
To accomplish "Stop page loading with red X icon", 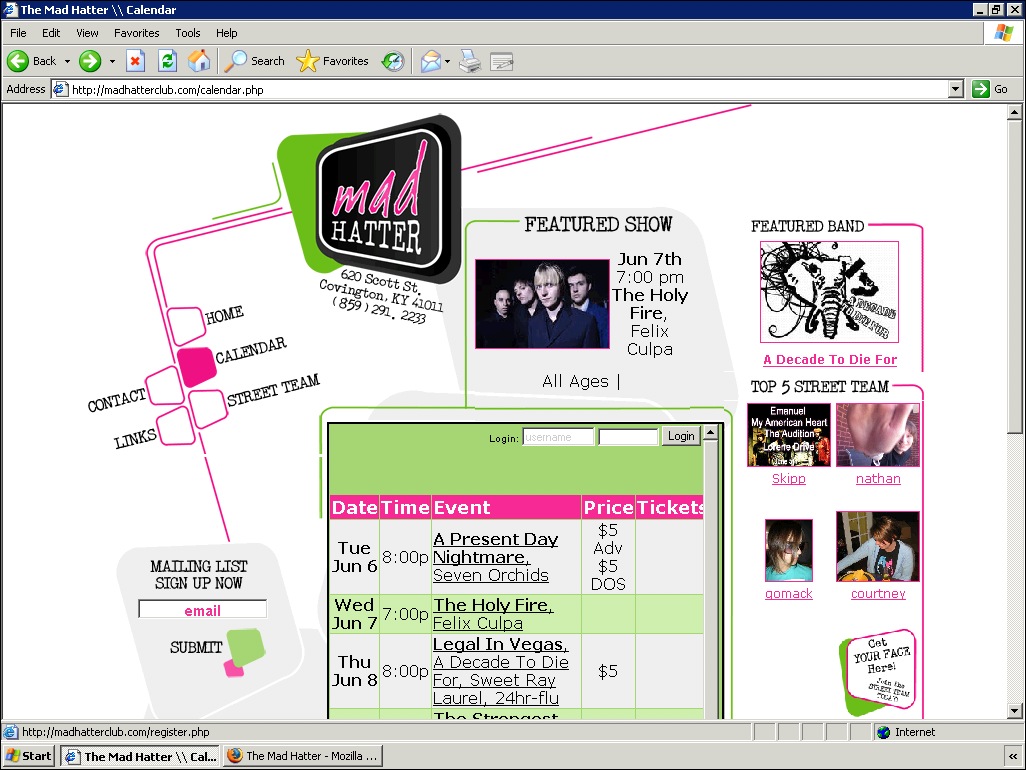I will pyautogui.click(x=135, y=61).
